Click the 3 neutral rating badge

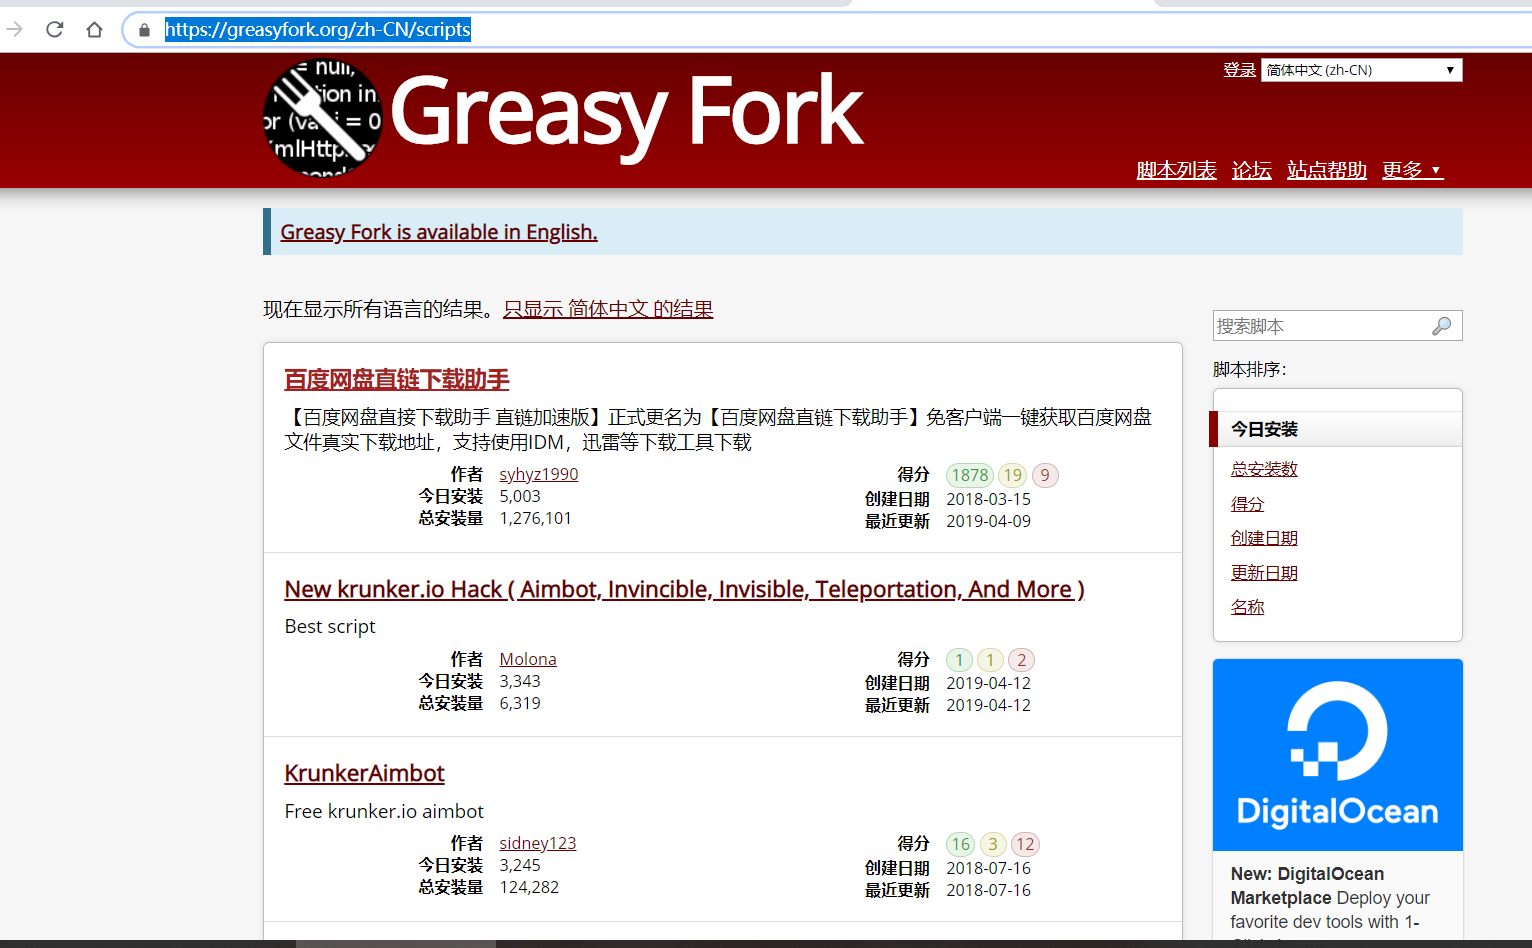tap(993, 844)
